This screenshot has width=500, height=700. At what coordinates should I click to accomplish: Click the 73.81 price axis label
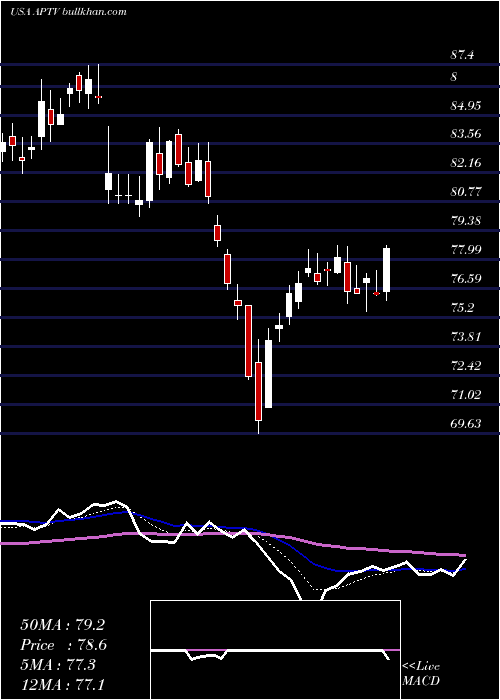(x=466, y=337)
